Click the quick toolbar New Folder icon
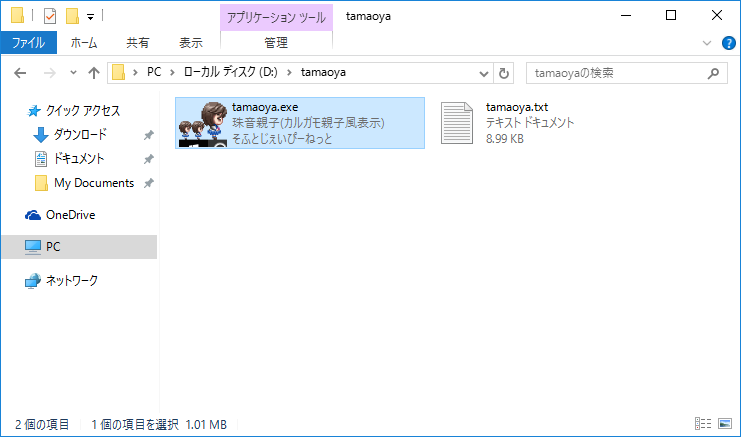 tap(72, 16)
